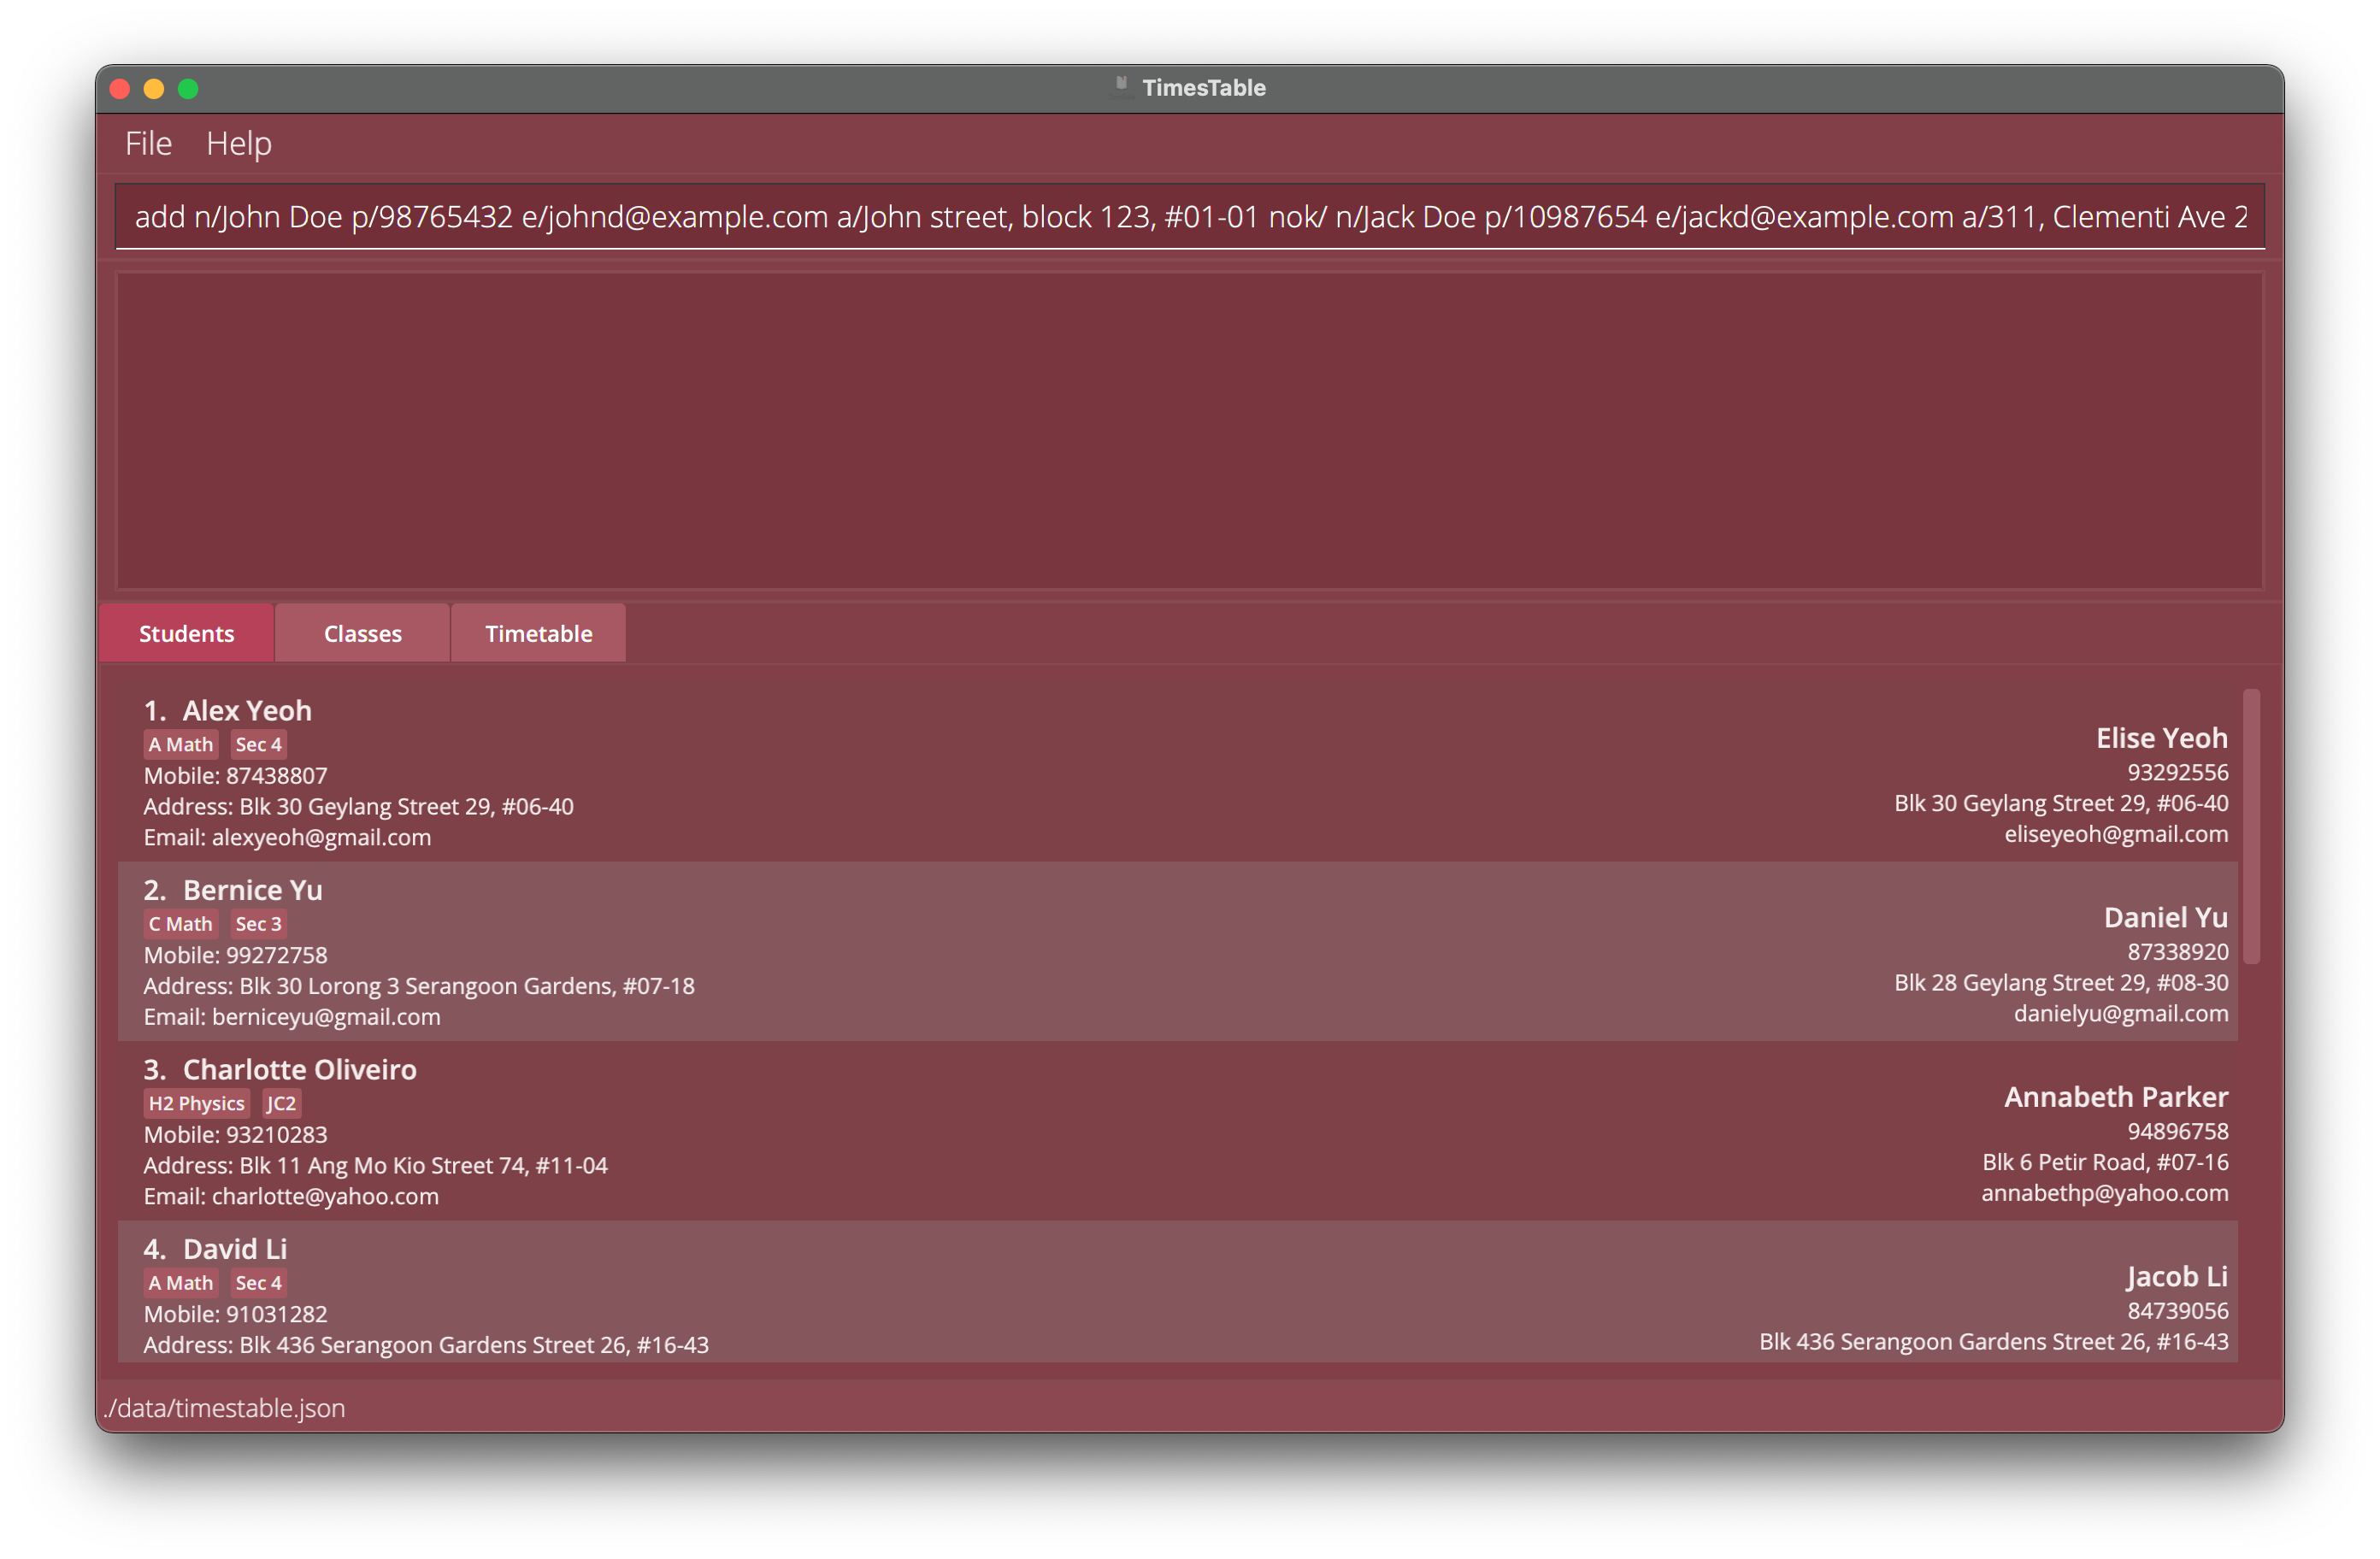Click the Students tab

point(186,632)
